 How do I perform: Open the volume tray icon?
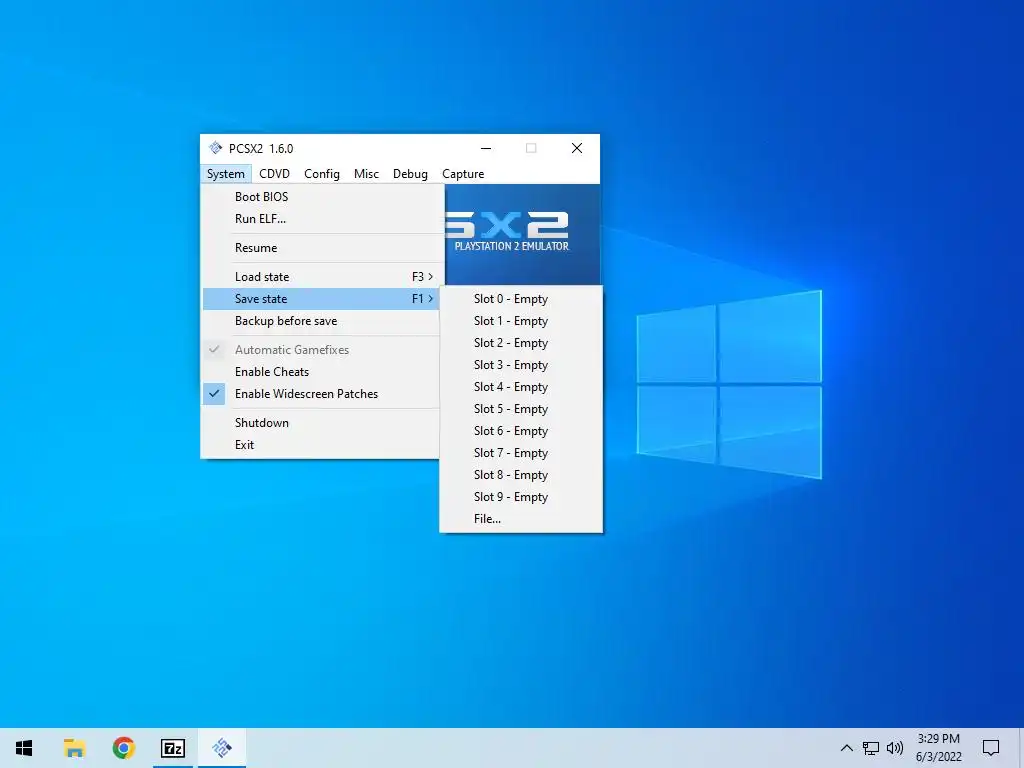point(895,748)
